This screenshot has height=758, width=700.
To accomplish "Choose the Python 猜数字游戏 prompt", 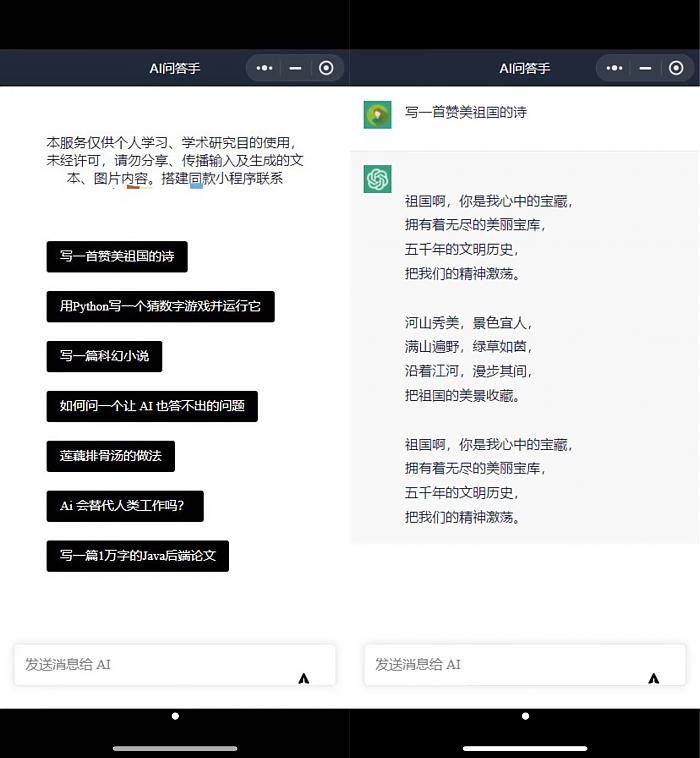I will click(x=160, y=306).
